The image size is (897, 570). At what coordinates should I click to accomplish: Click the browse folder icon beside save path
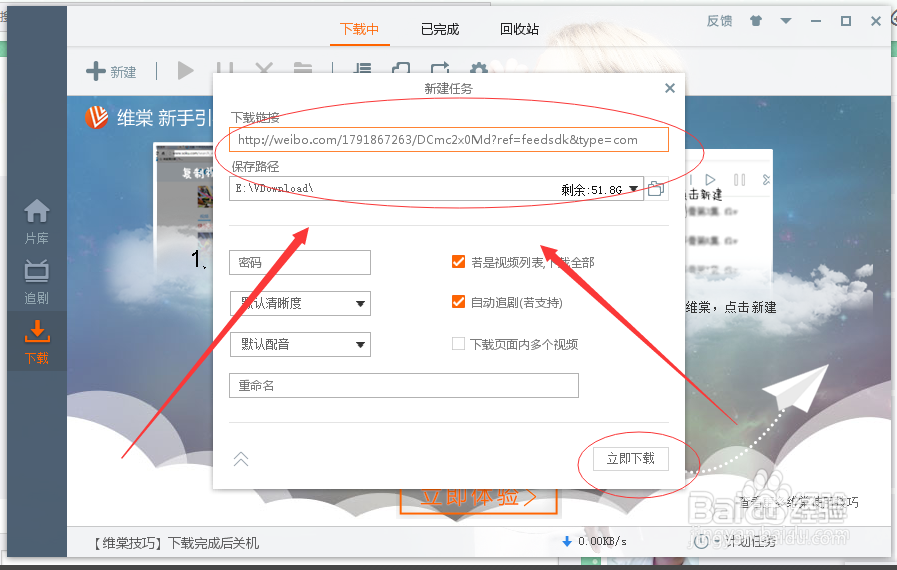pos(656,188)
